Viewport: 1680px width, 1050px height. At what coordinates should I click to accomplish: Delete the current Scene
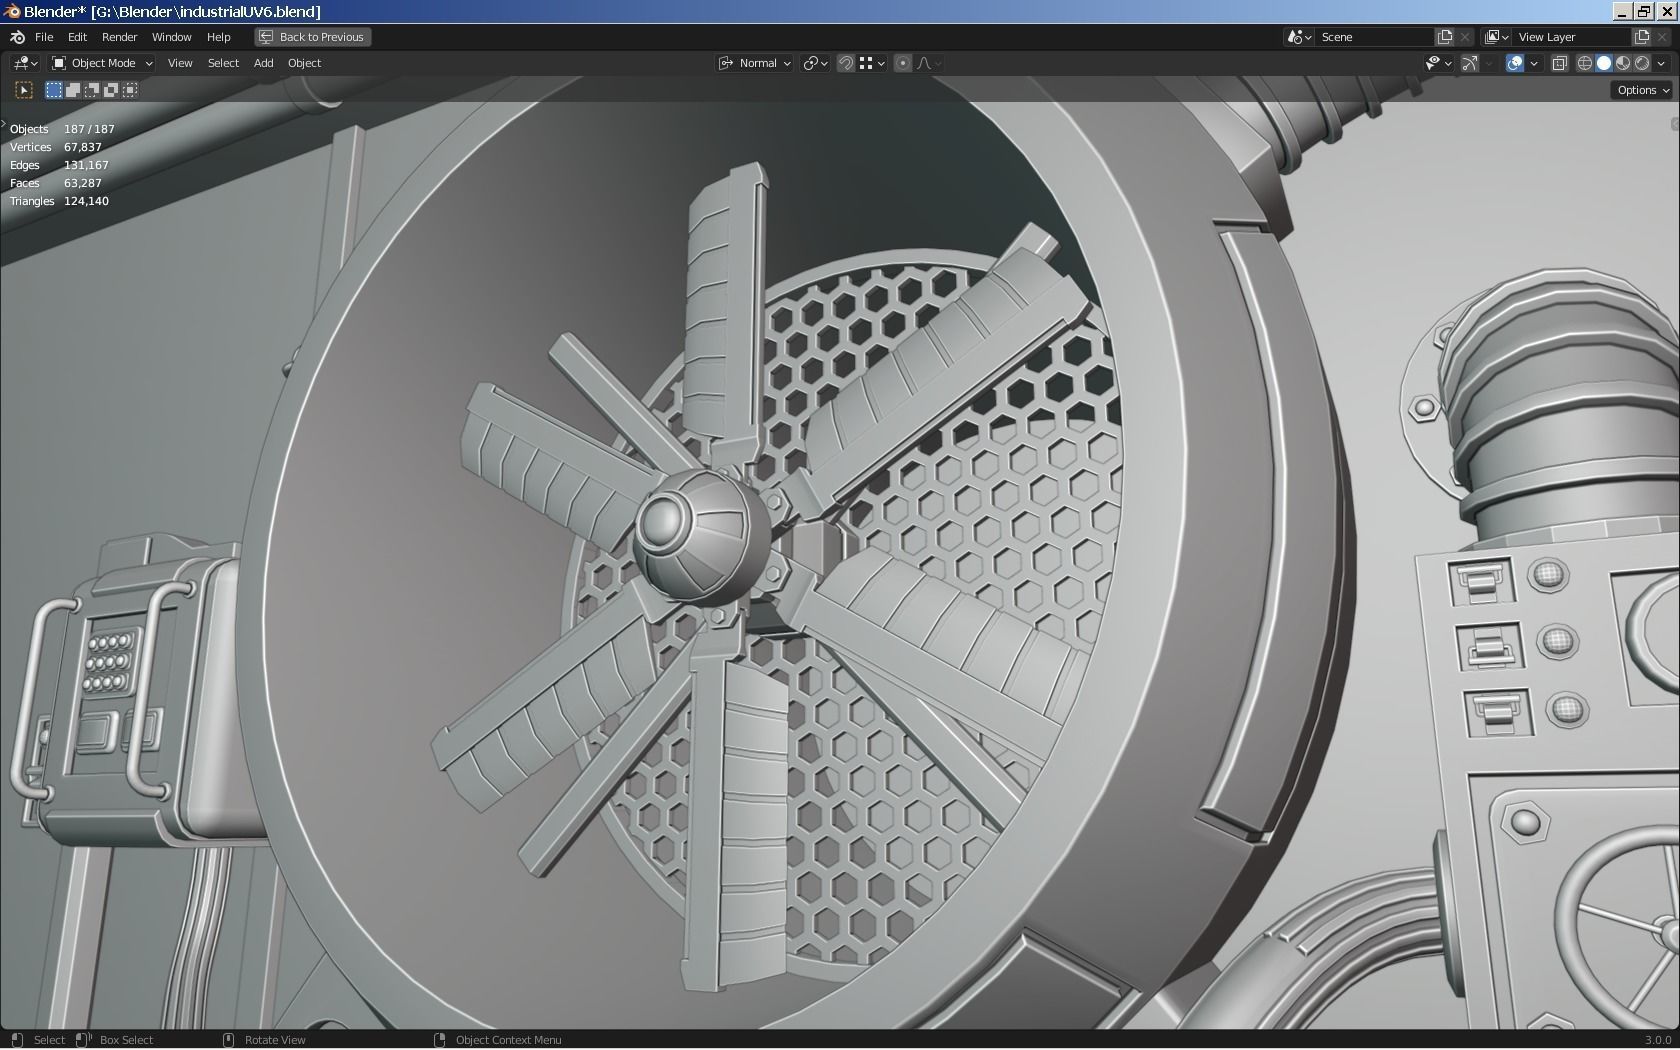(x=1465, y=37)
